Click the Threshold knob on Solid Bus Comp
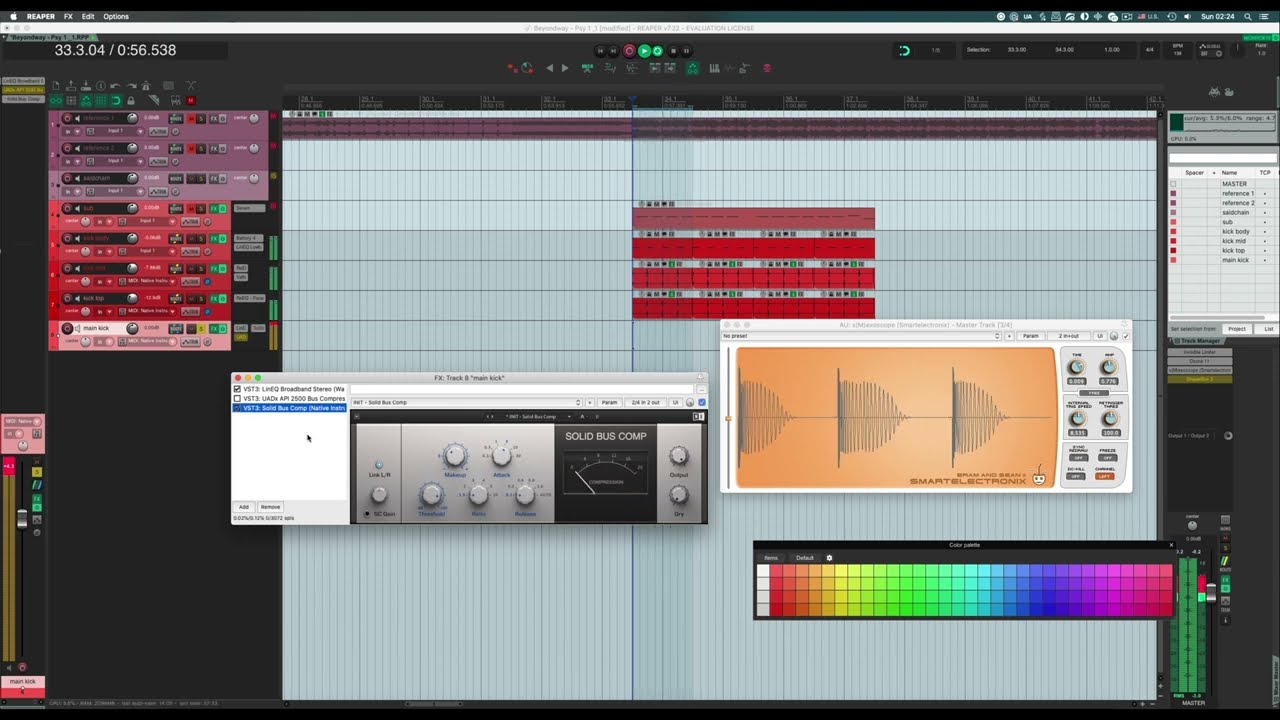Viewport: 1280px width, 720px height. coord(431,494)
